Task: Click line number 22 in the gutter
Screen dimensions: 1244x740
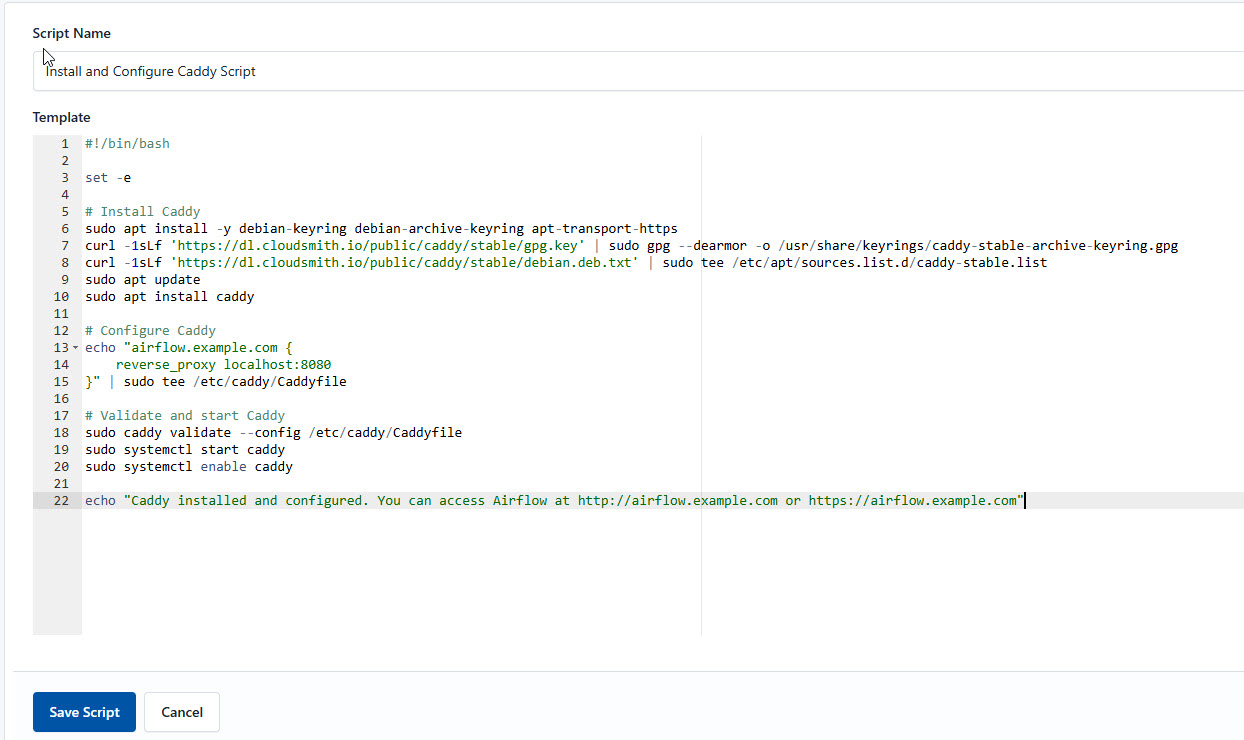Action: 60,500
